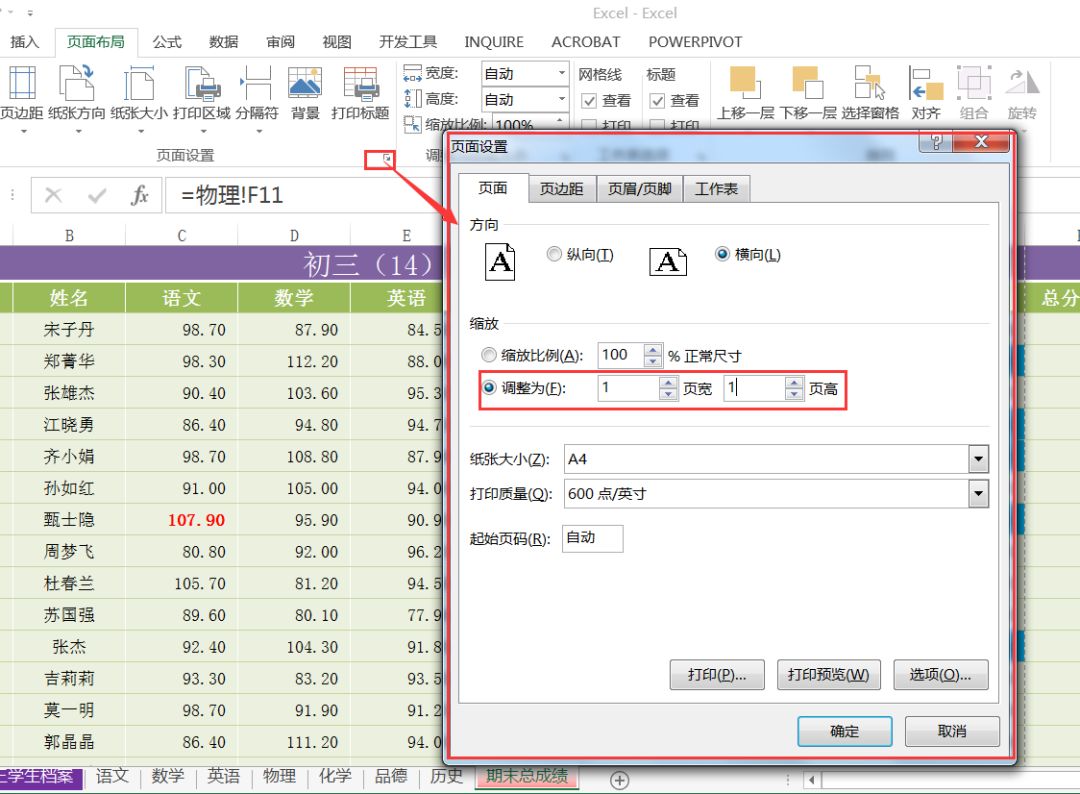Image resolution: width=1080 pixels, height=794 pixels.
Task: Click the fx insert function icon
Action: coord(139,196)
